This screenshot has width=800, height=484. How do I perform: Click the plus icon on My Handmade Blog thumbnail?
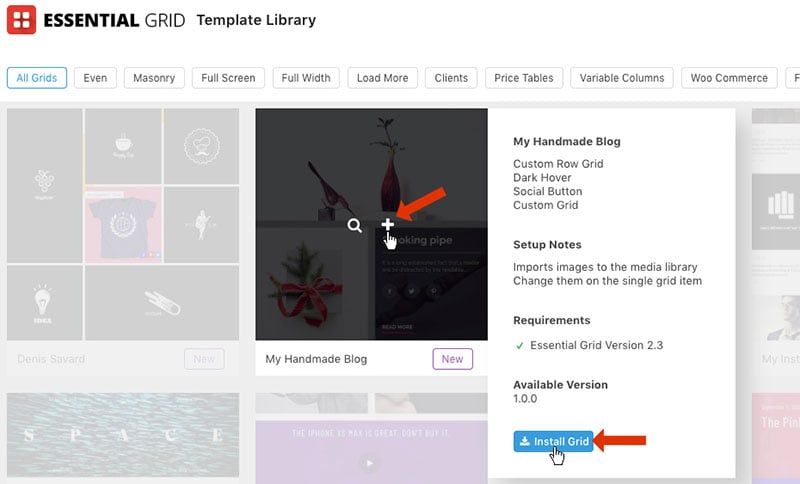coord(387,224)
